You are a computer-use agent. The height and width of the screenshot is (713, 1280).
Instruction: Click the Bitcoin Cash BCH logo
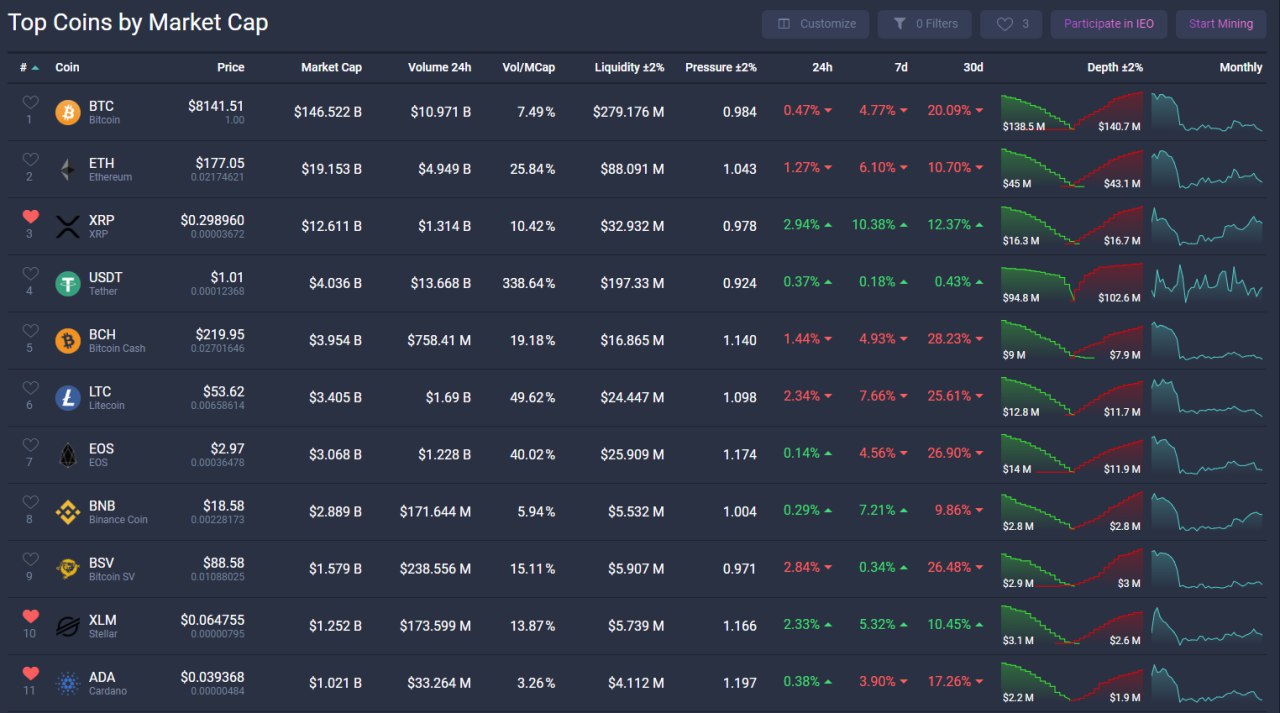(68, 340)
